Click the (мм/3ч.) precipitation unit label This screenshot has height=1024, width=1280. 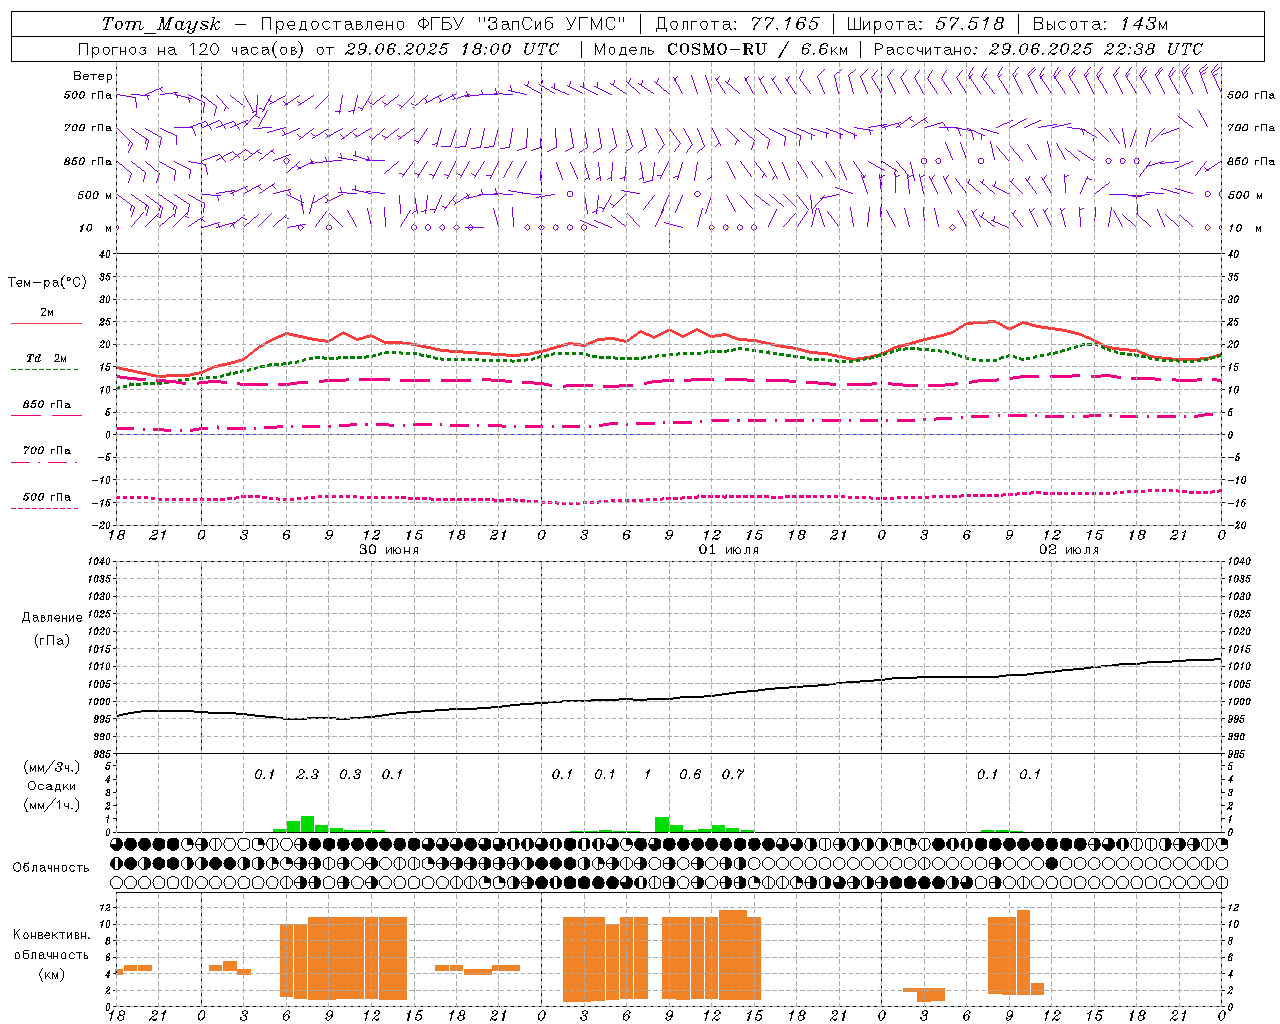point(51,767)
